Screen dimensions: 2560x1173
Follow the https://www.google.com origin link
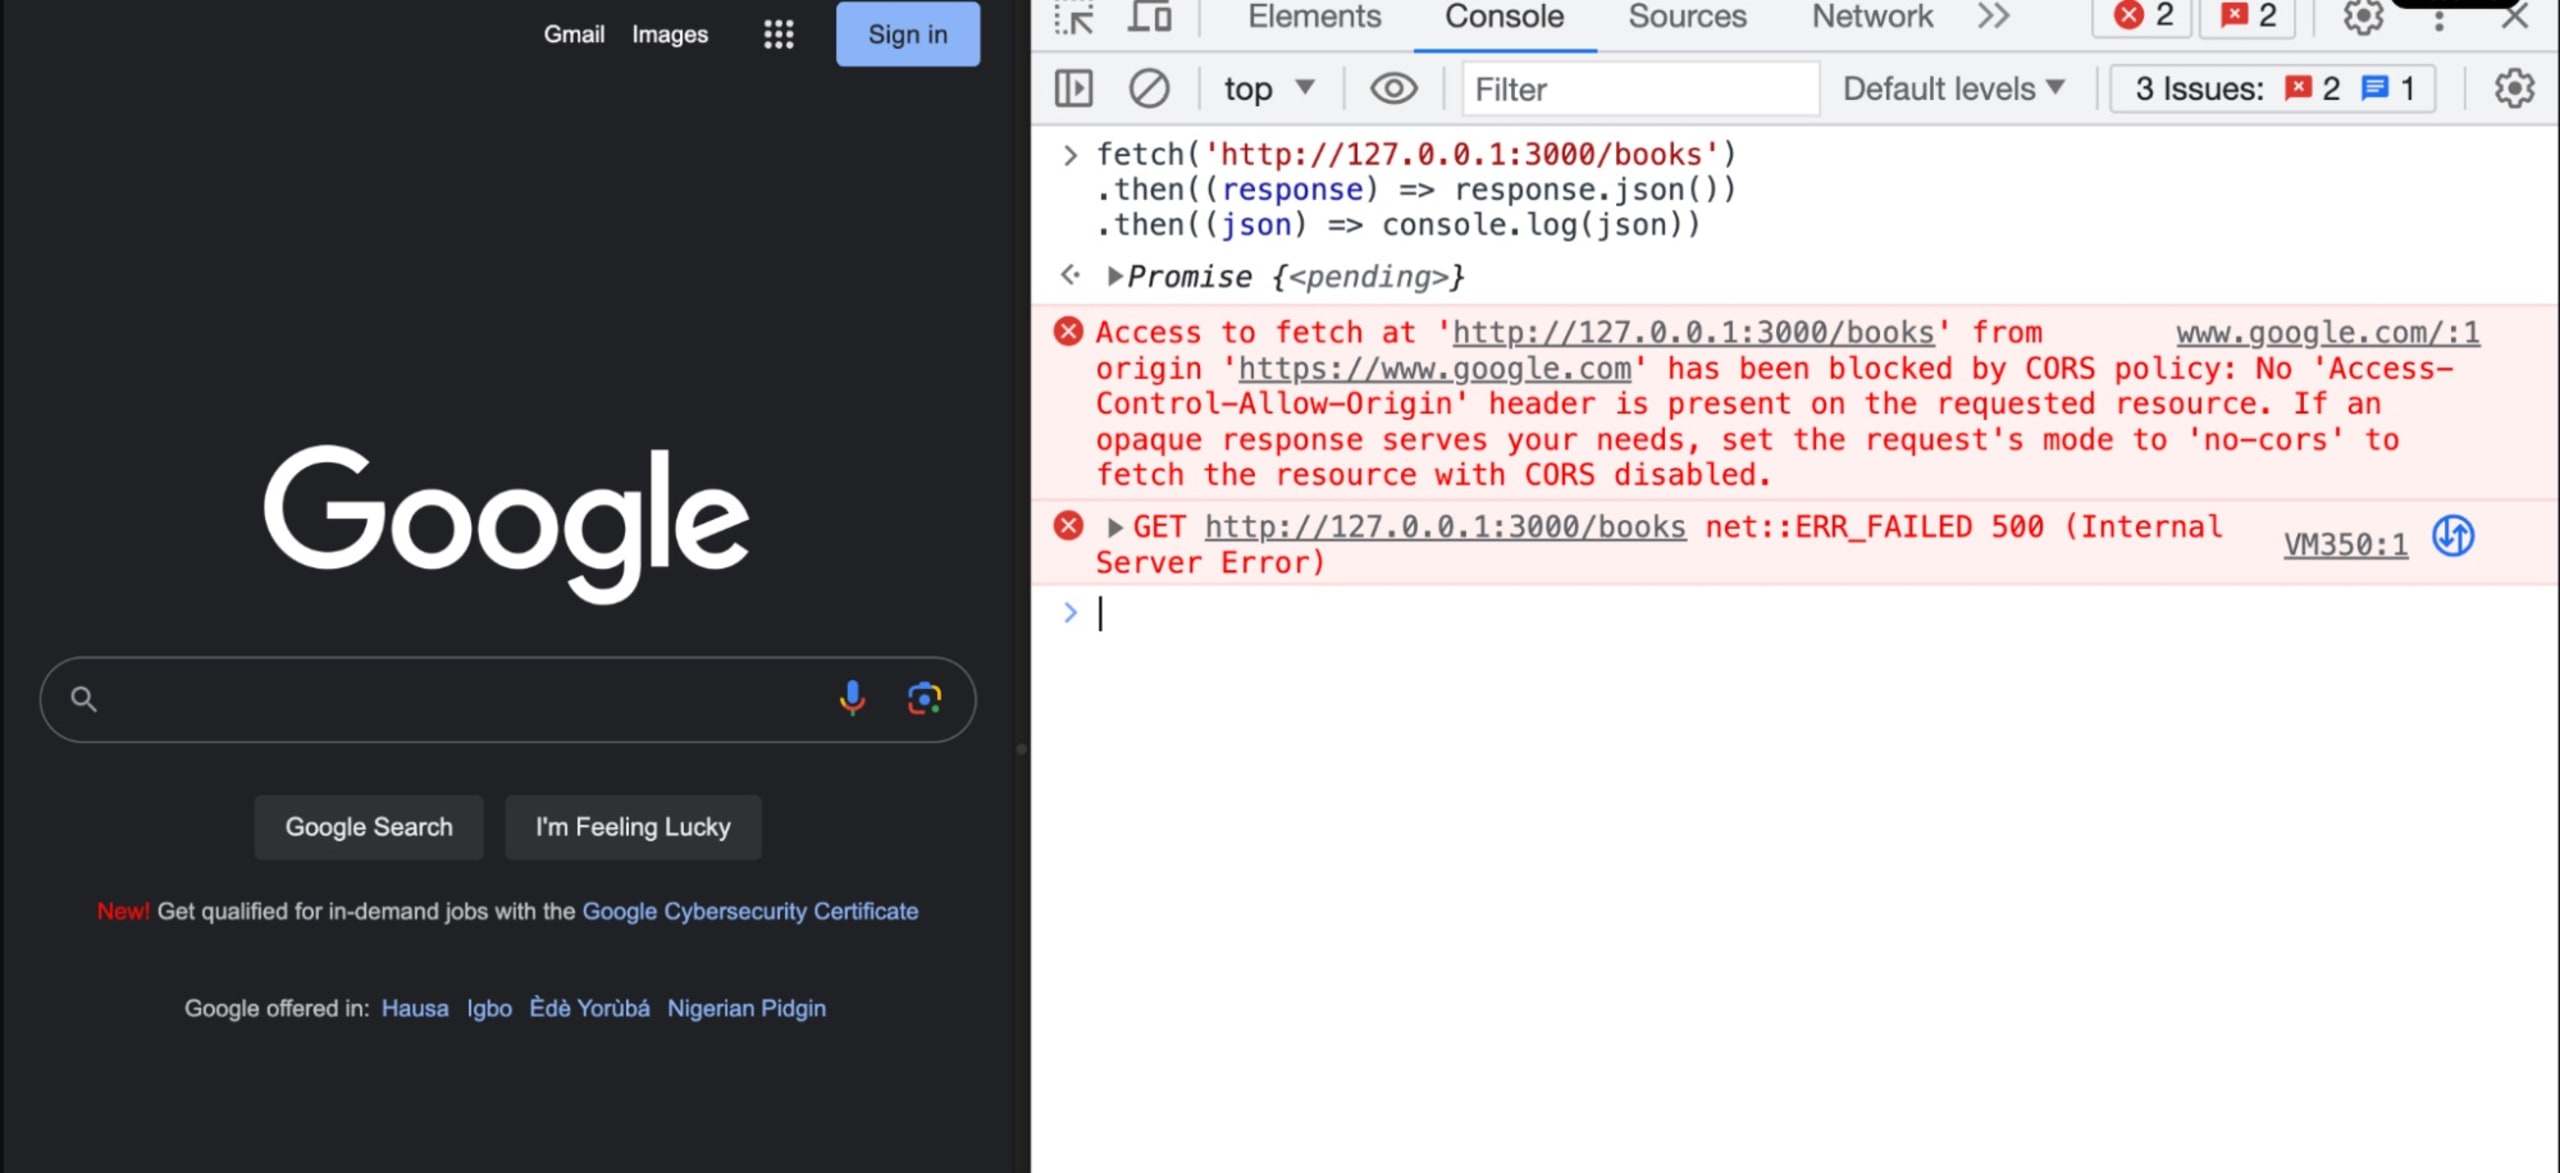point(1434,368)
